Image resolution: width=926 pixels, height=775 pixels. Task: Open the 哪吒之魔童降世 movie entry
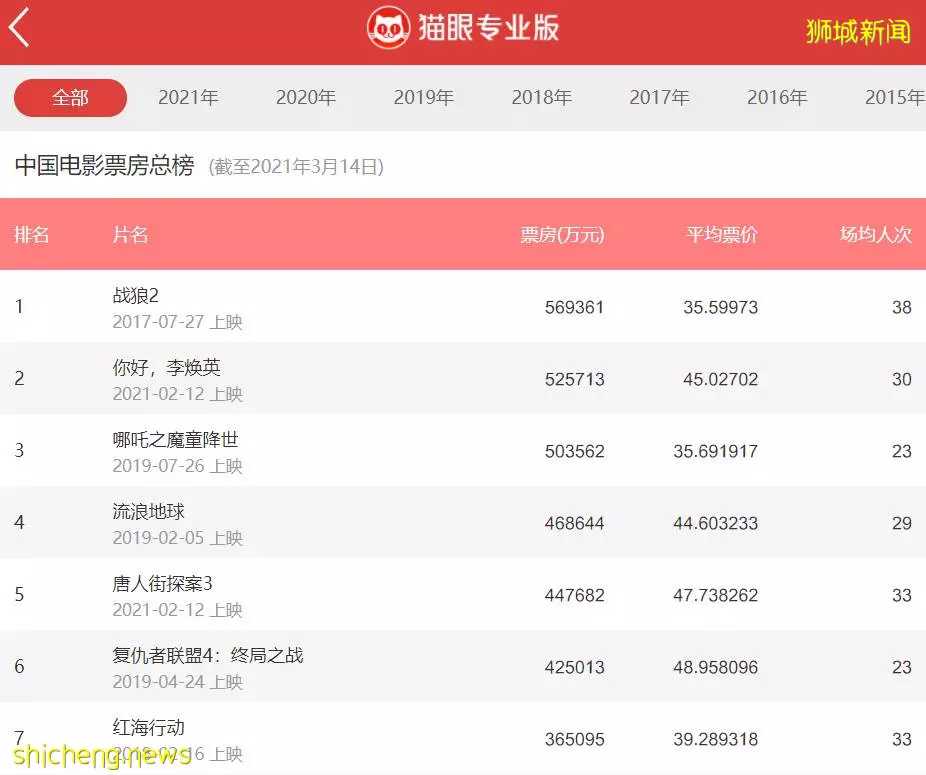click(463, 450)
